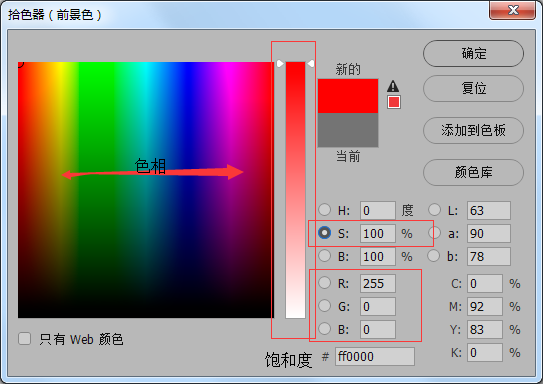Screen dimensions: 543x384
Task: Click the left slider arrow handle
Action: (280, 64)
